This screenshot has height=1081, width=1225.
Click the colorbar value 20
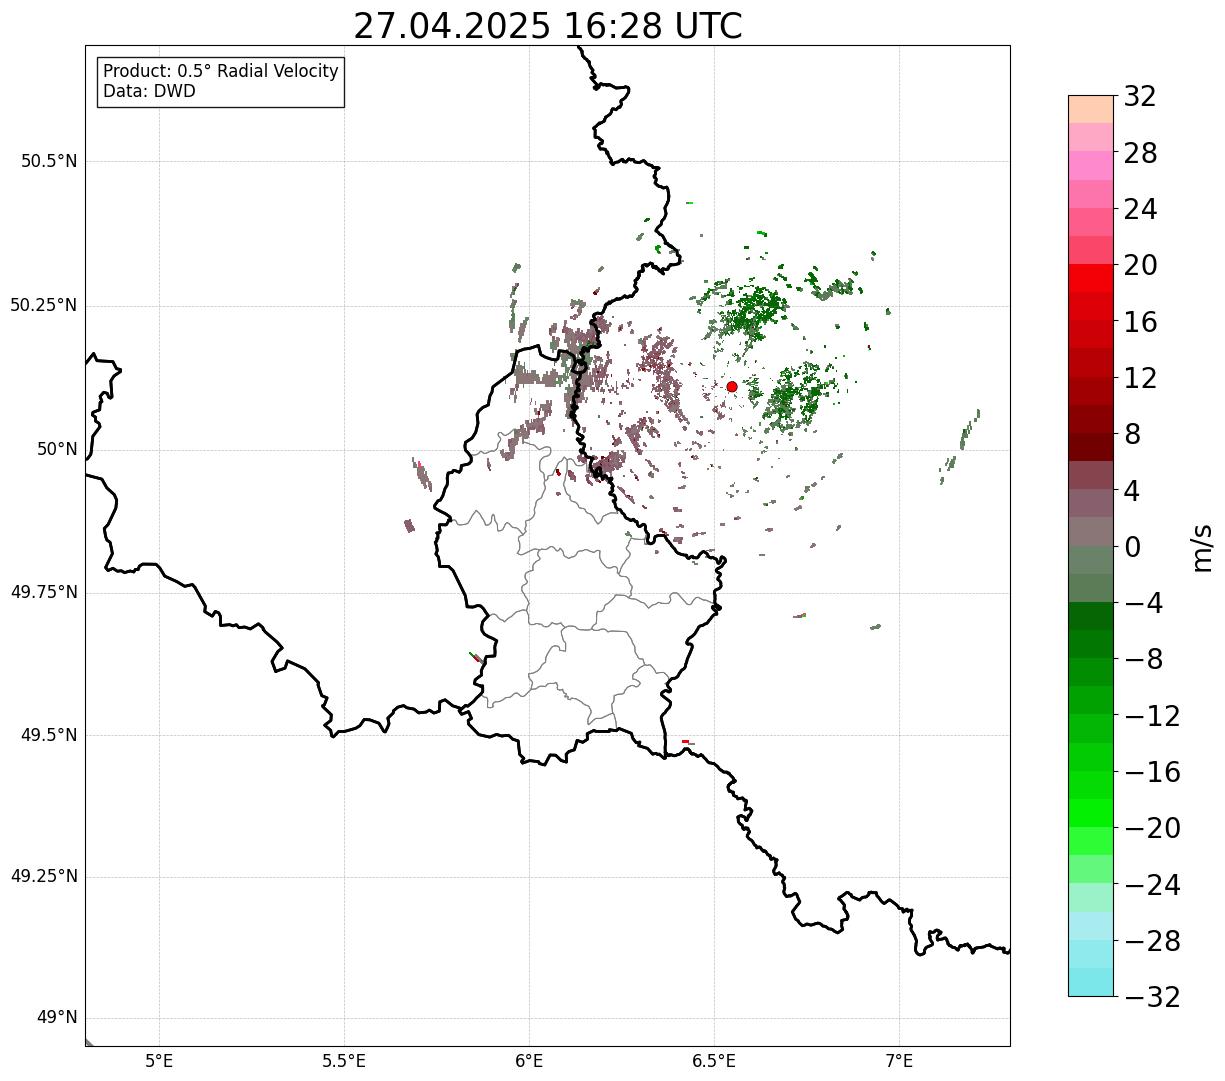pos(1140,265)
